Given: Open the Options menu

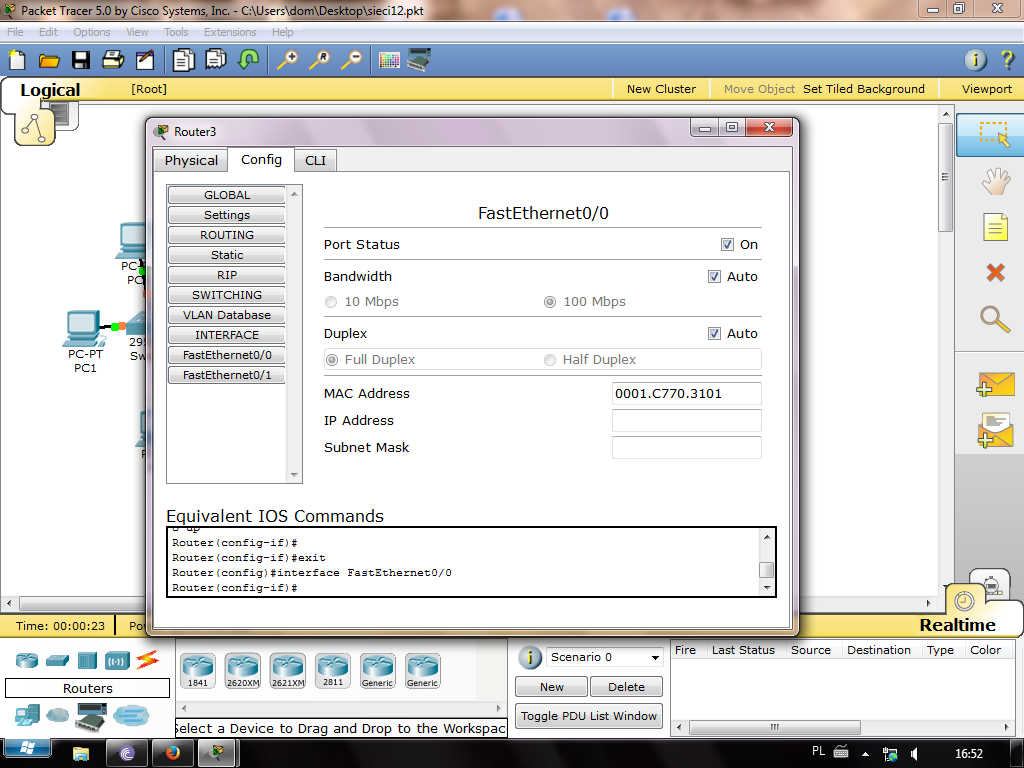Looking at the screenshot, I should (x=91, y=32).
